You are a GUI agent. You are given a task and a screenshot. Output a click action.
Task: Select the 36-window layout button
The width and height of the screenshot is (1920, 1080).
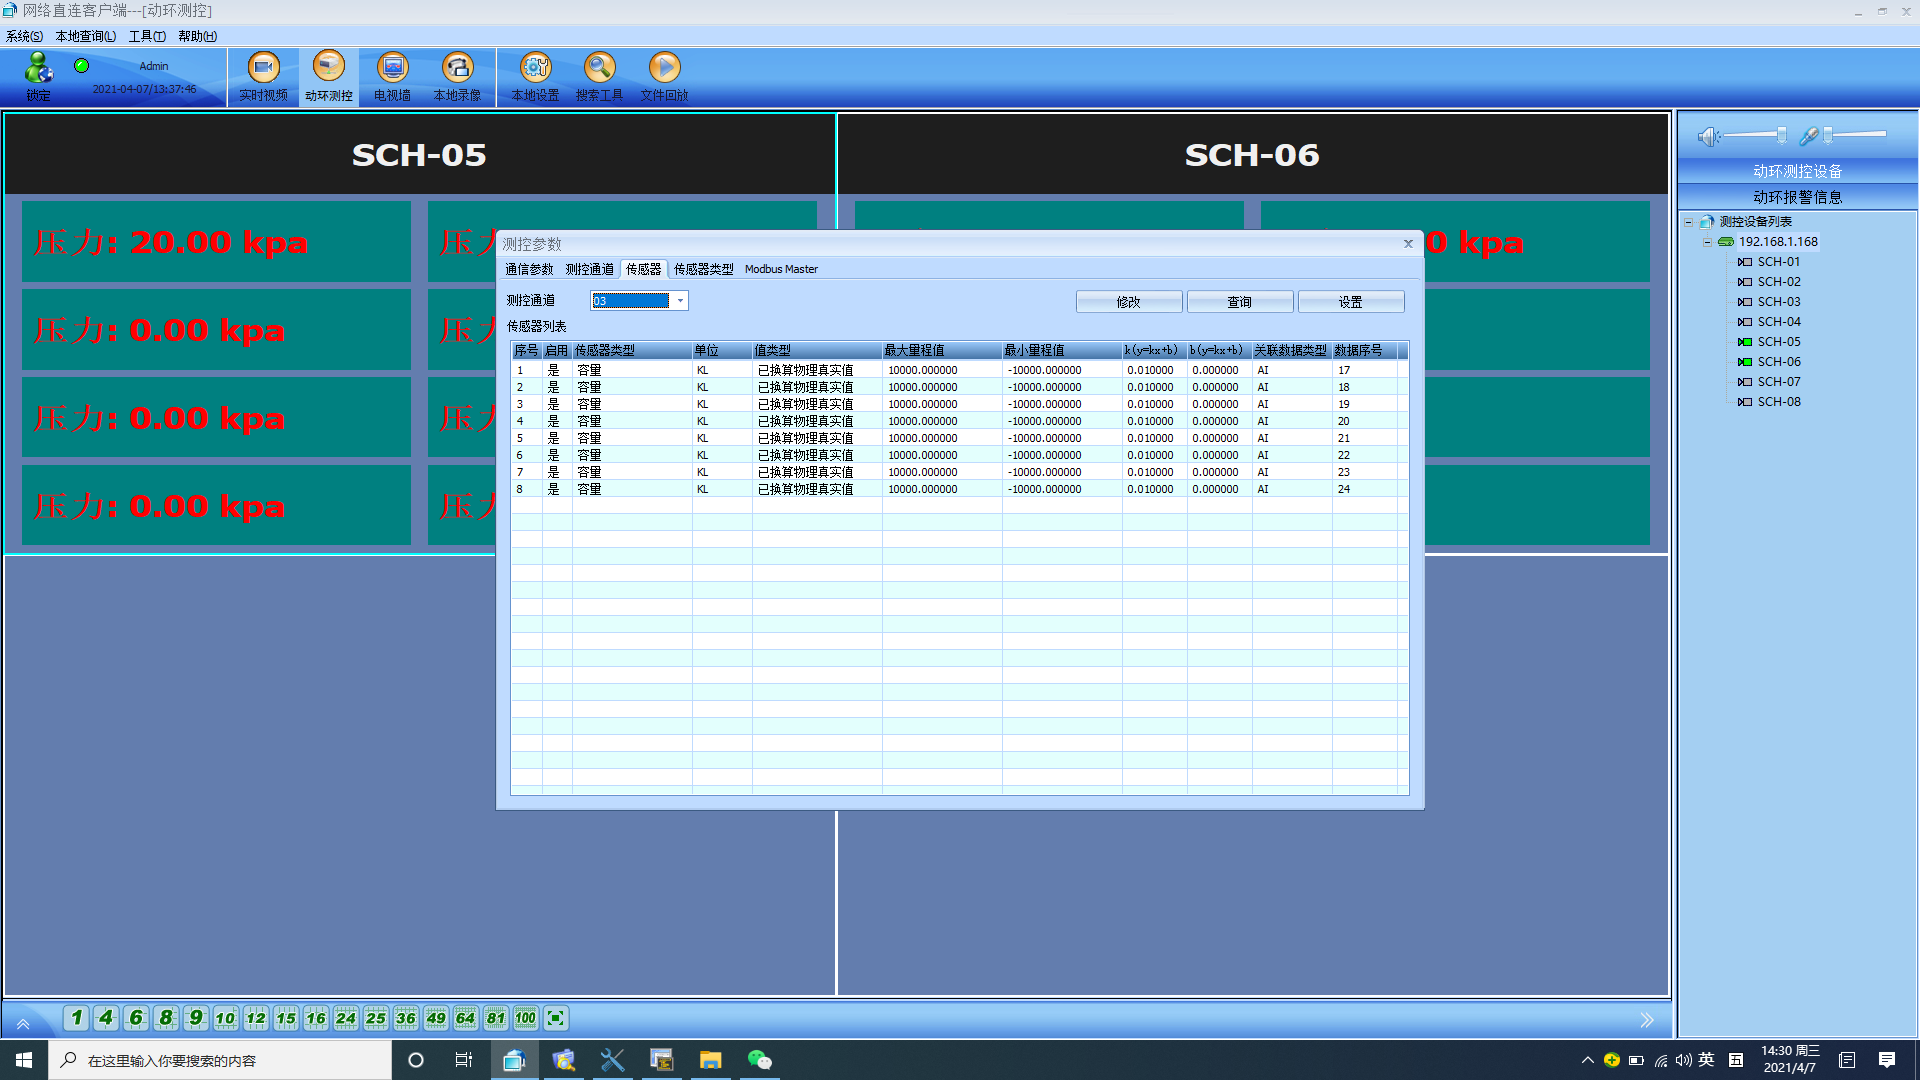tap(406, 1018)
